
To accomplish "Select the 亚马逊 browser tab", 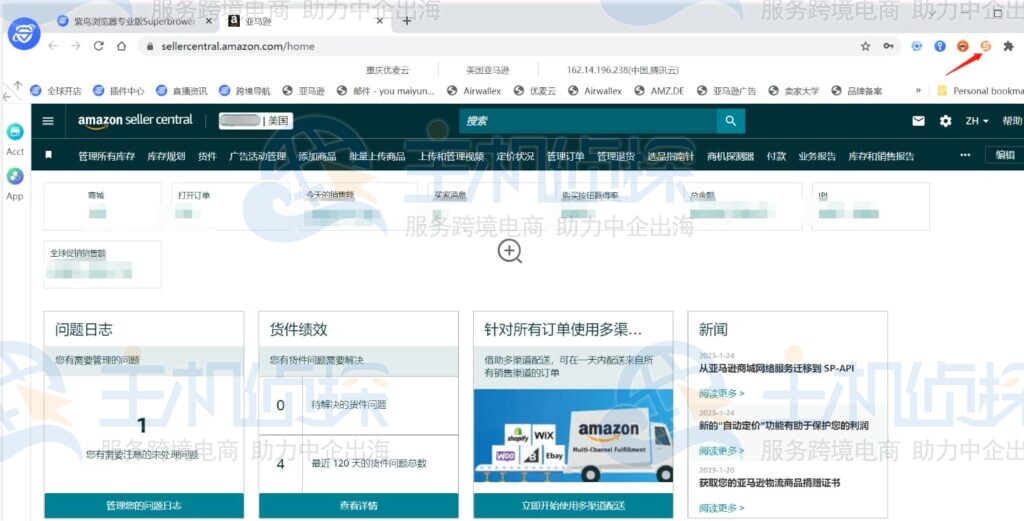I will point(306,21).
